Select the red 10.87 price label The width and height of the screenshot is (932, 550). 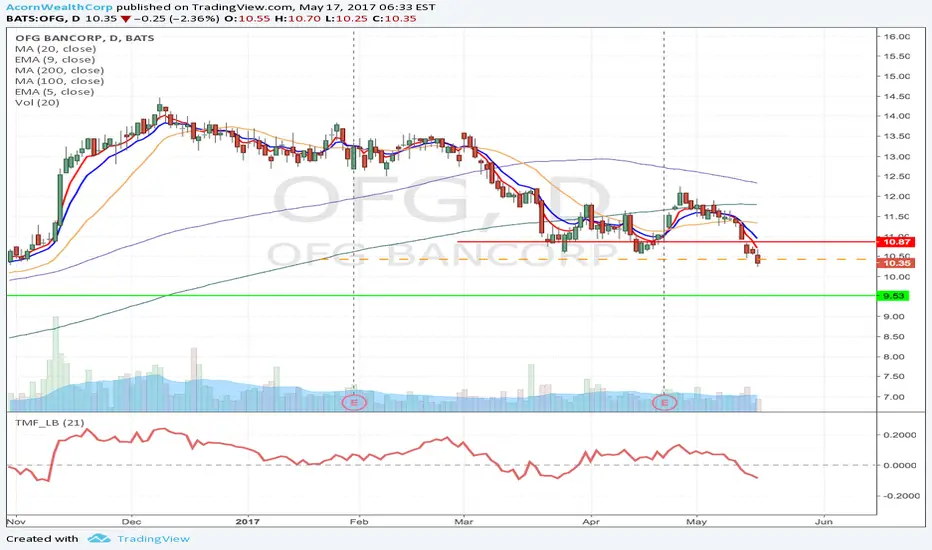[897, 242]
